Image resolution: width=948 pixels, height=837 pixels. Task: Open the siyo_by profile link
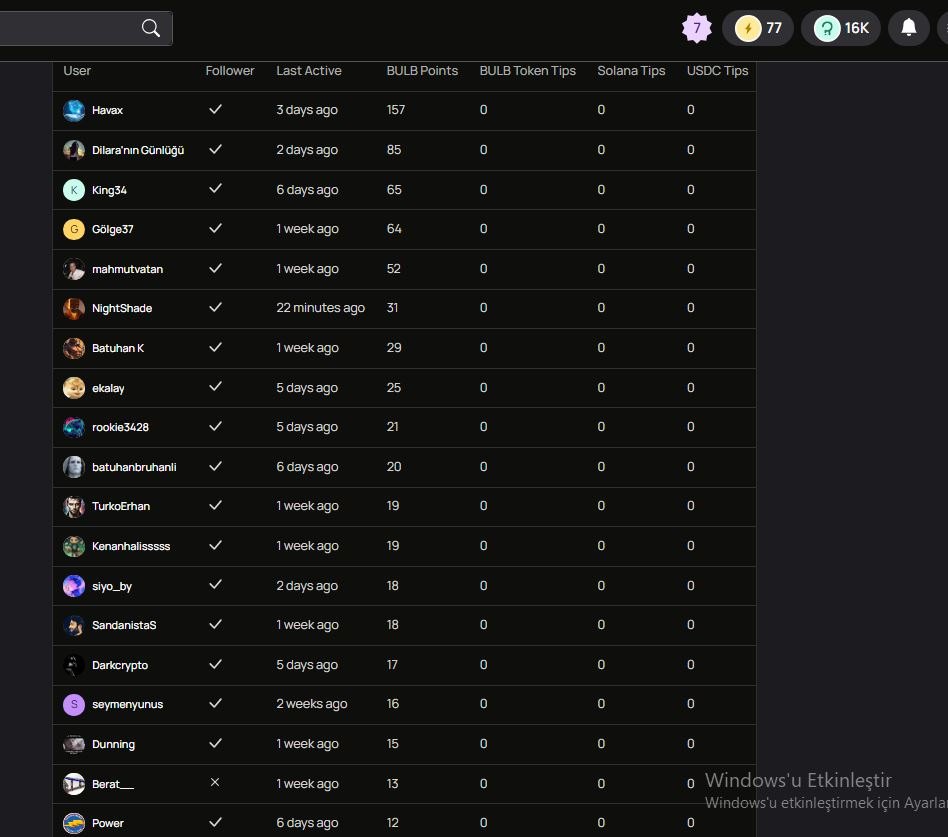coord(112,587)
